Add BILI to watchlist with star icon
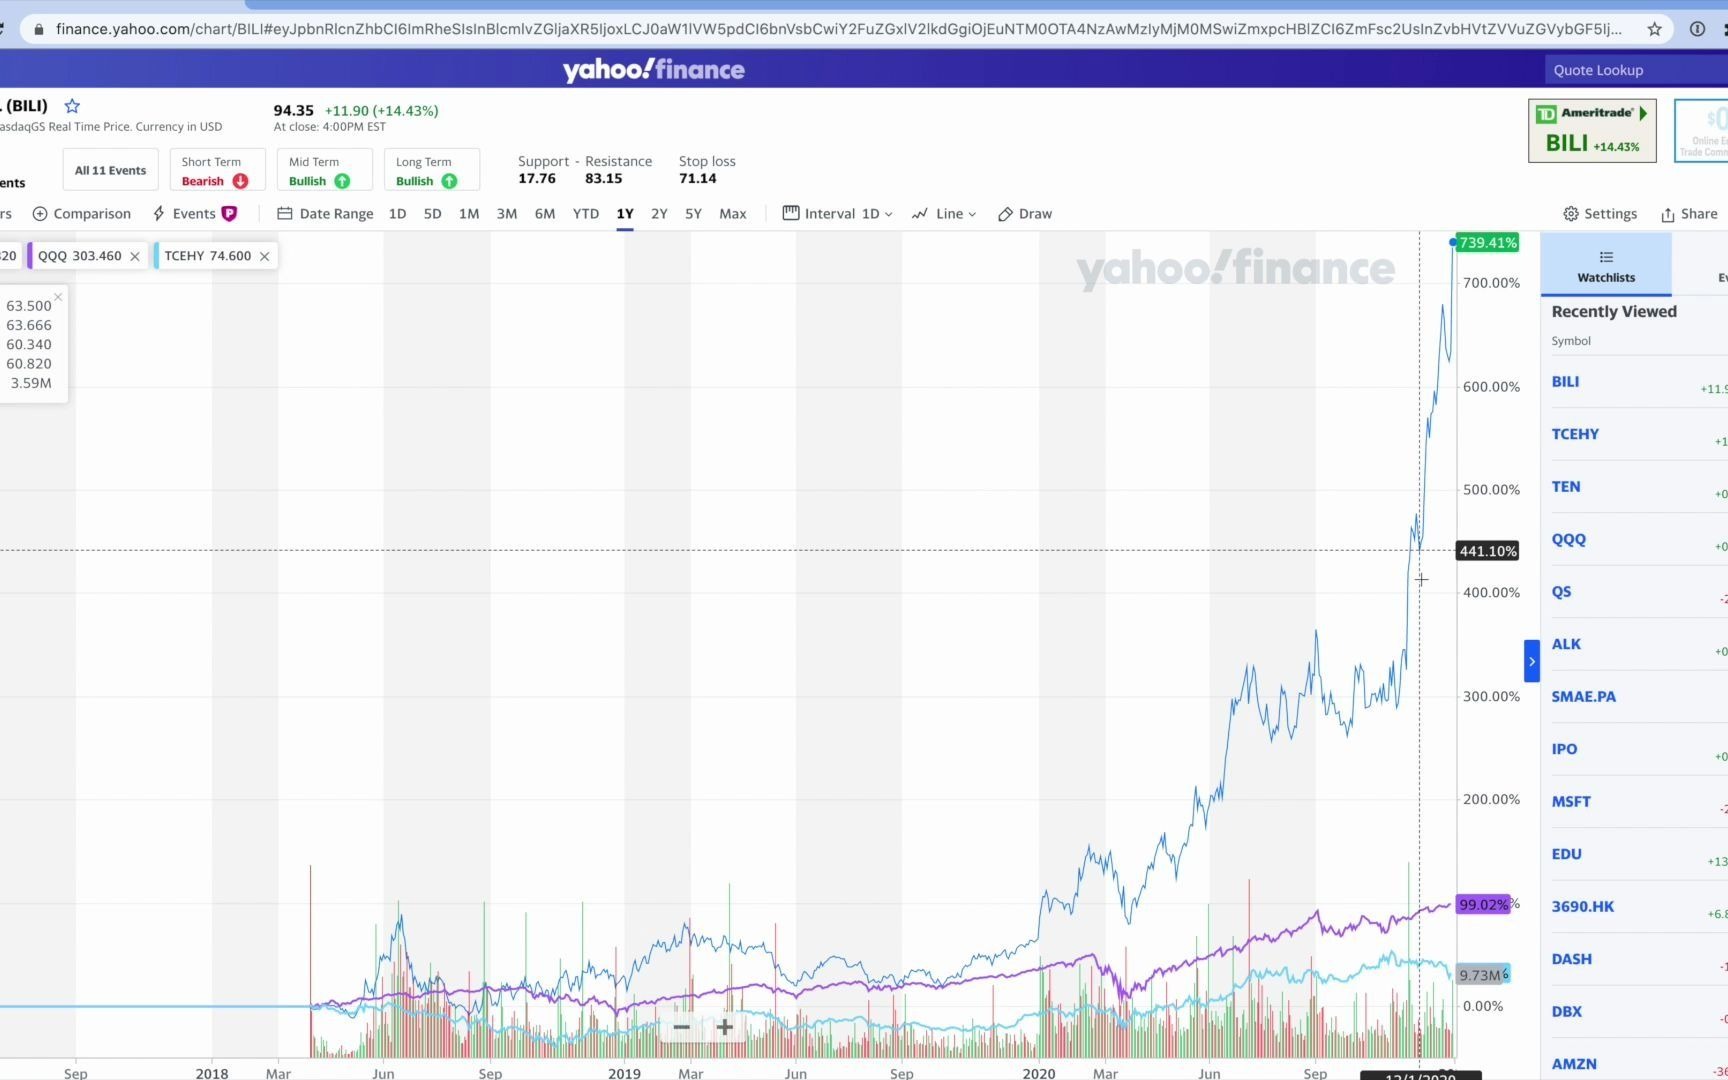 72,106
